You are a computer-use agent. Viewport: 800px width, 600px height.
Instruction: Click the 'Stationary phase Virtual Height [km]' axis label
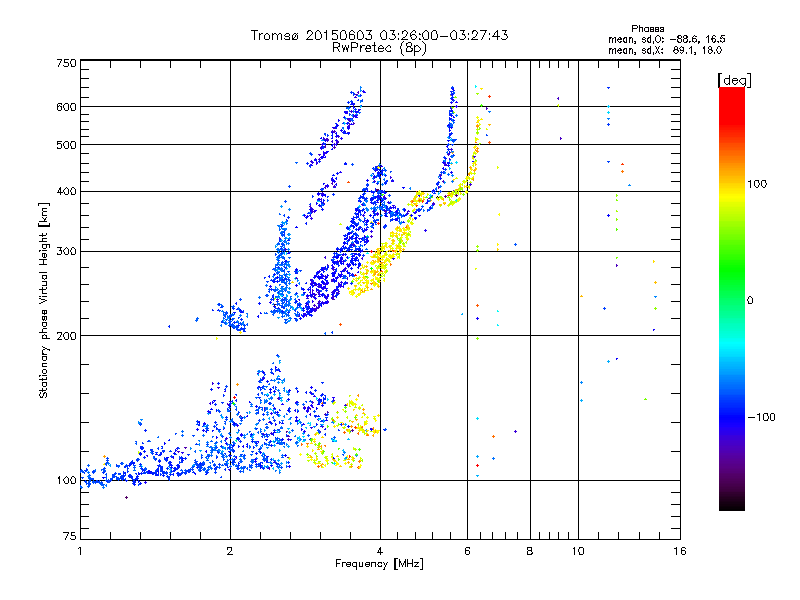click(x=44, y=301)
